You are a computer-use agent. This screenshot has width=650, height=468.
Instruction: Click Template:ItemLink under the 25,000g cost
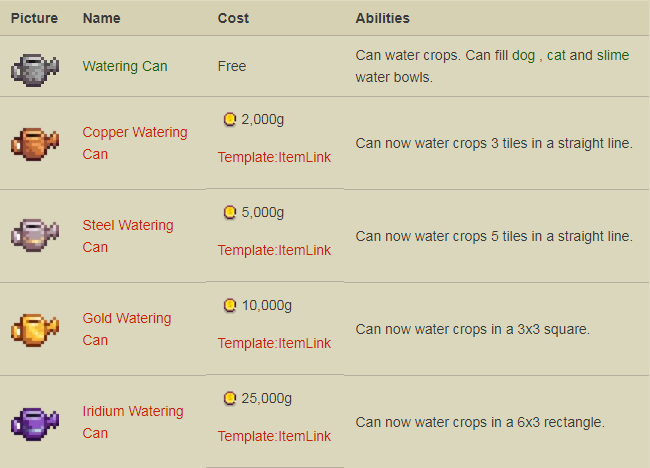(274, 436)
